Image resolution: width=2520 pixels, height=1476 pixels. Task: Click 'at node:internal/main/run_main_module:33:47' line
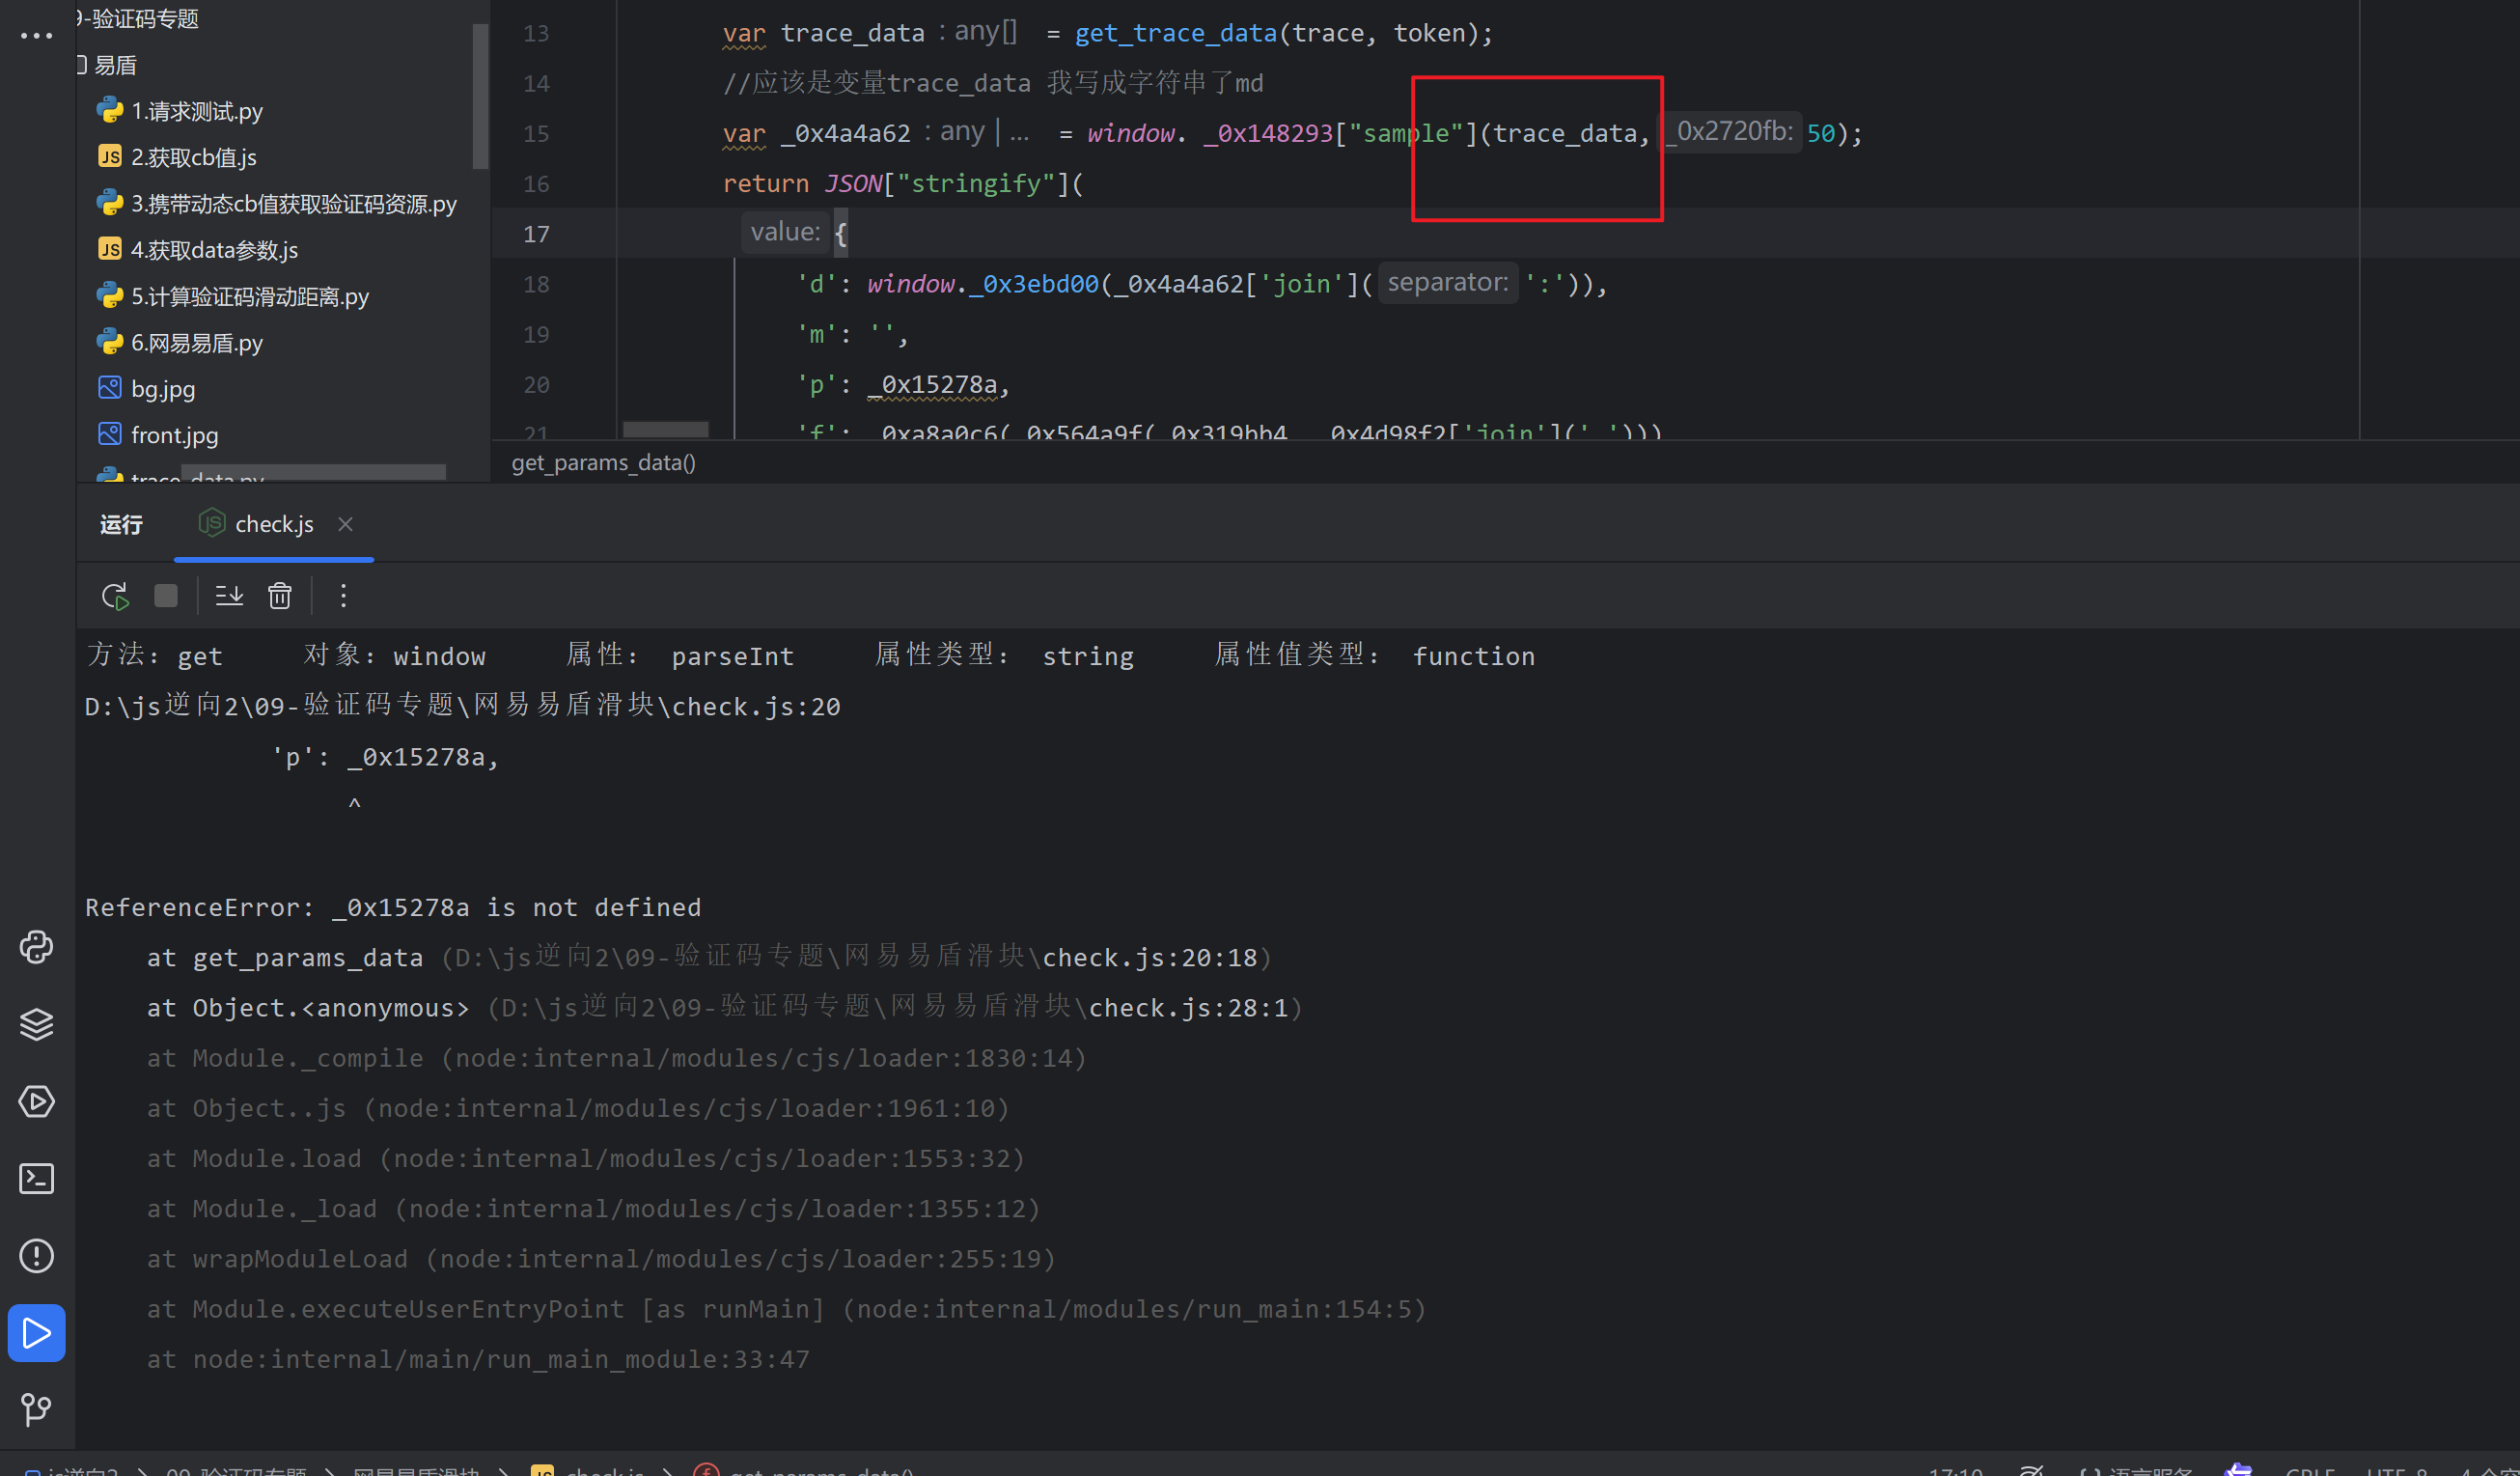point(478,1360)
